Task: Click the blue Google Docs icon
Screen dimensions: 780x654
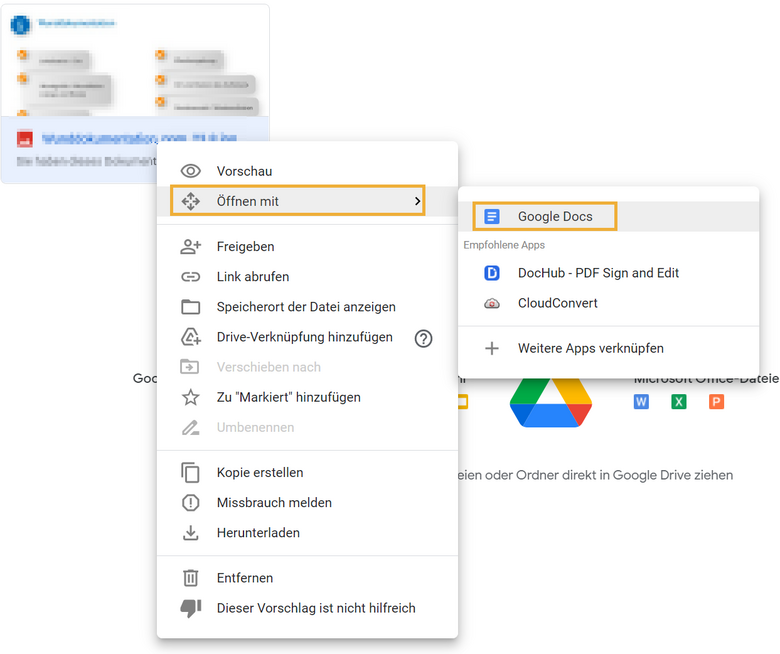Action: click(x=492, y=216)
